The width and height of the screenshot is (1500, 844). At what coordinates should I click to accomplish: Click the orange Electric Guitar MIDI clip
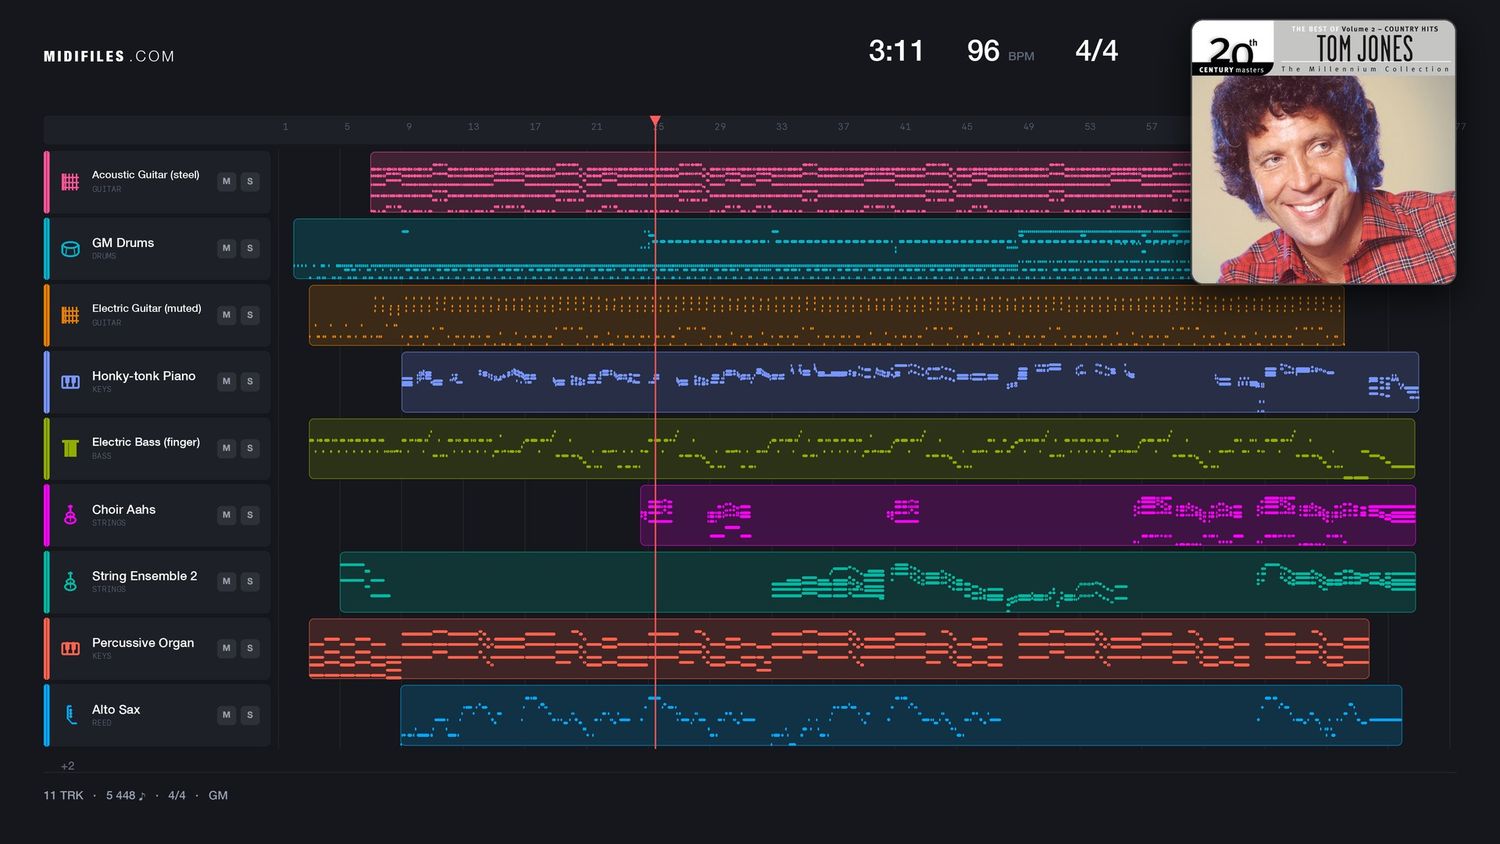(826, 316)
